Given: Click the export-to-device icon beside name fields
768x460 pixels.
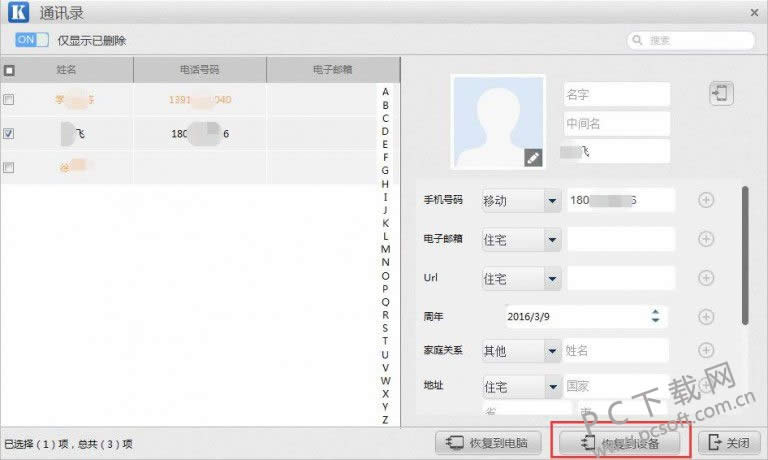Looking at the screenshot, I should [721, 94].
